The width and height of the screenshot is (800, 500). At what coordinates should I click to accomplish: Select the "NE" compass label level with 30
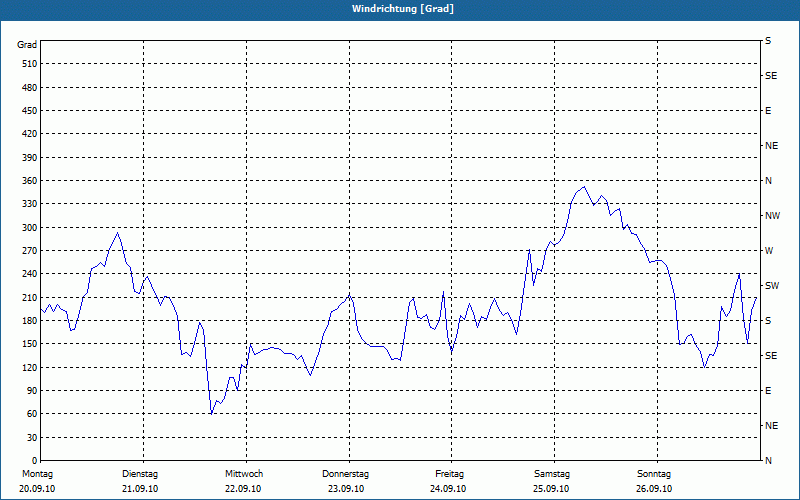772,426
